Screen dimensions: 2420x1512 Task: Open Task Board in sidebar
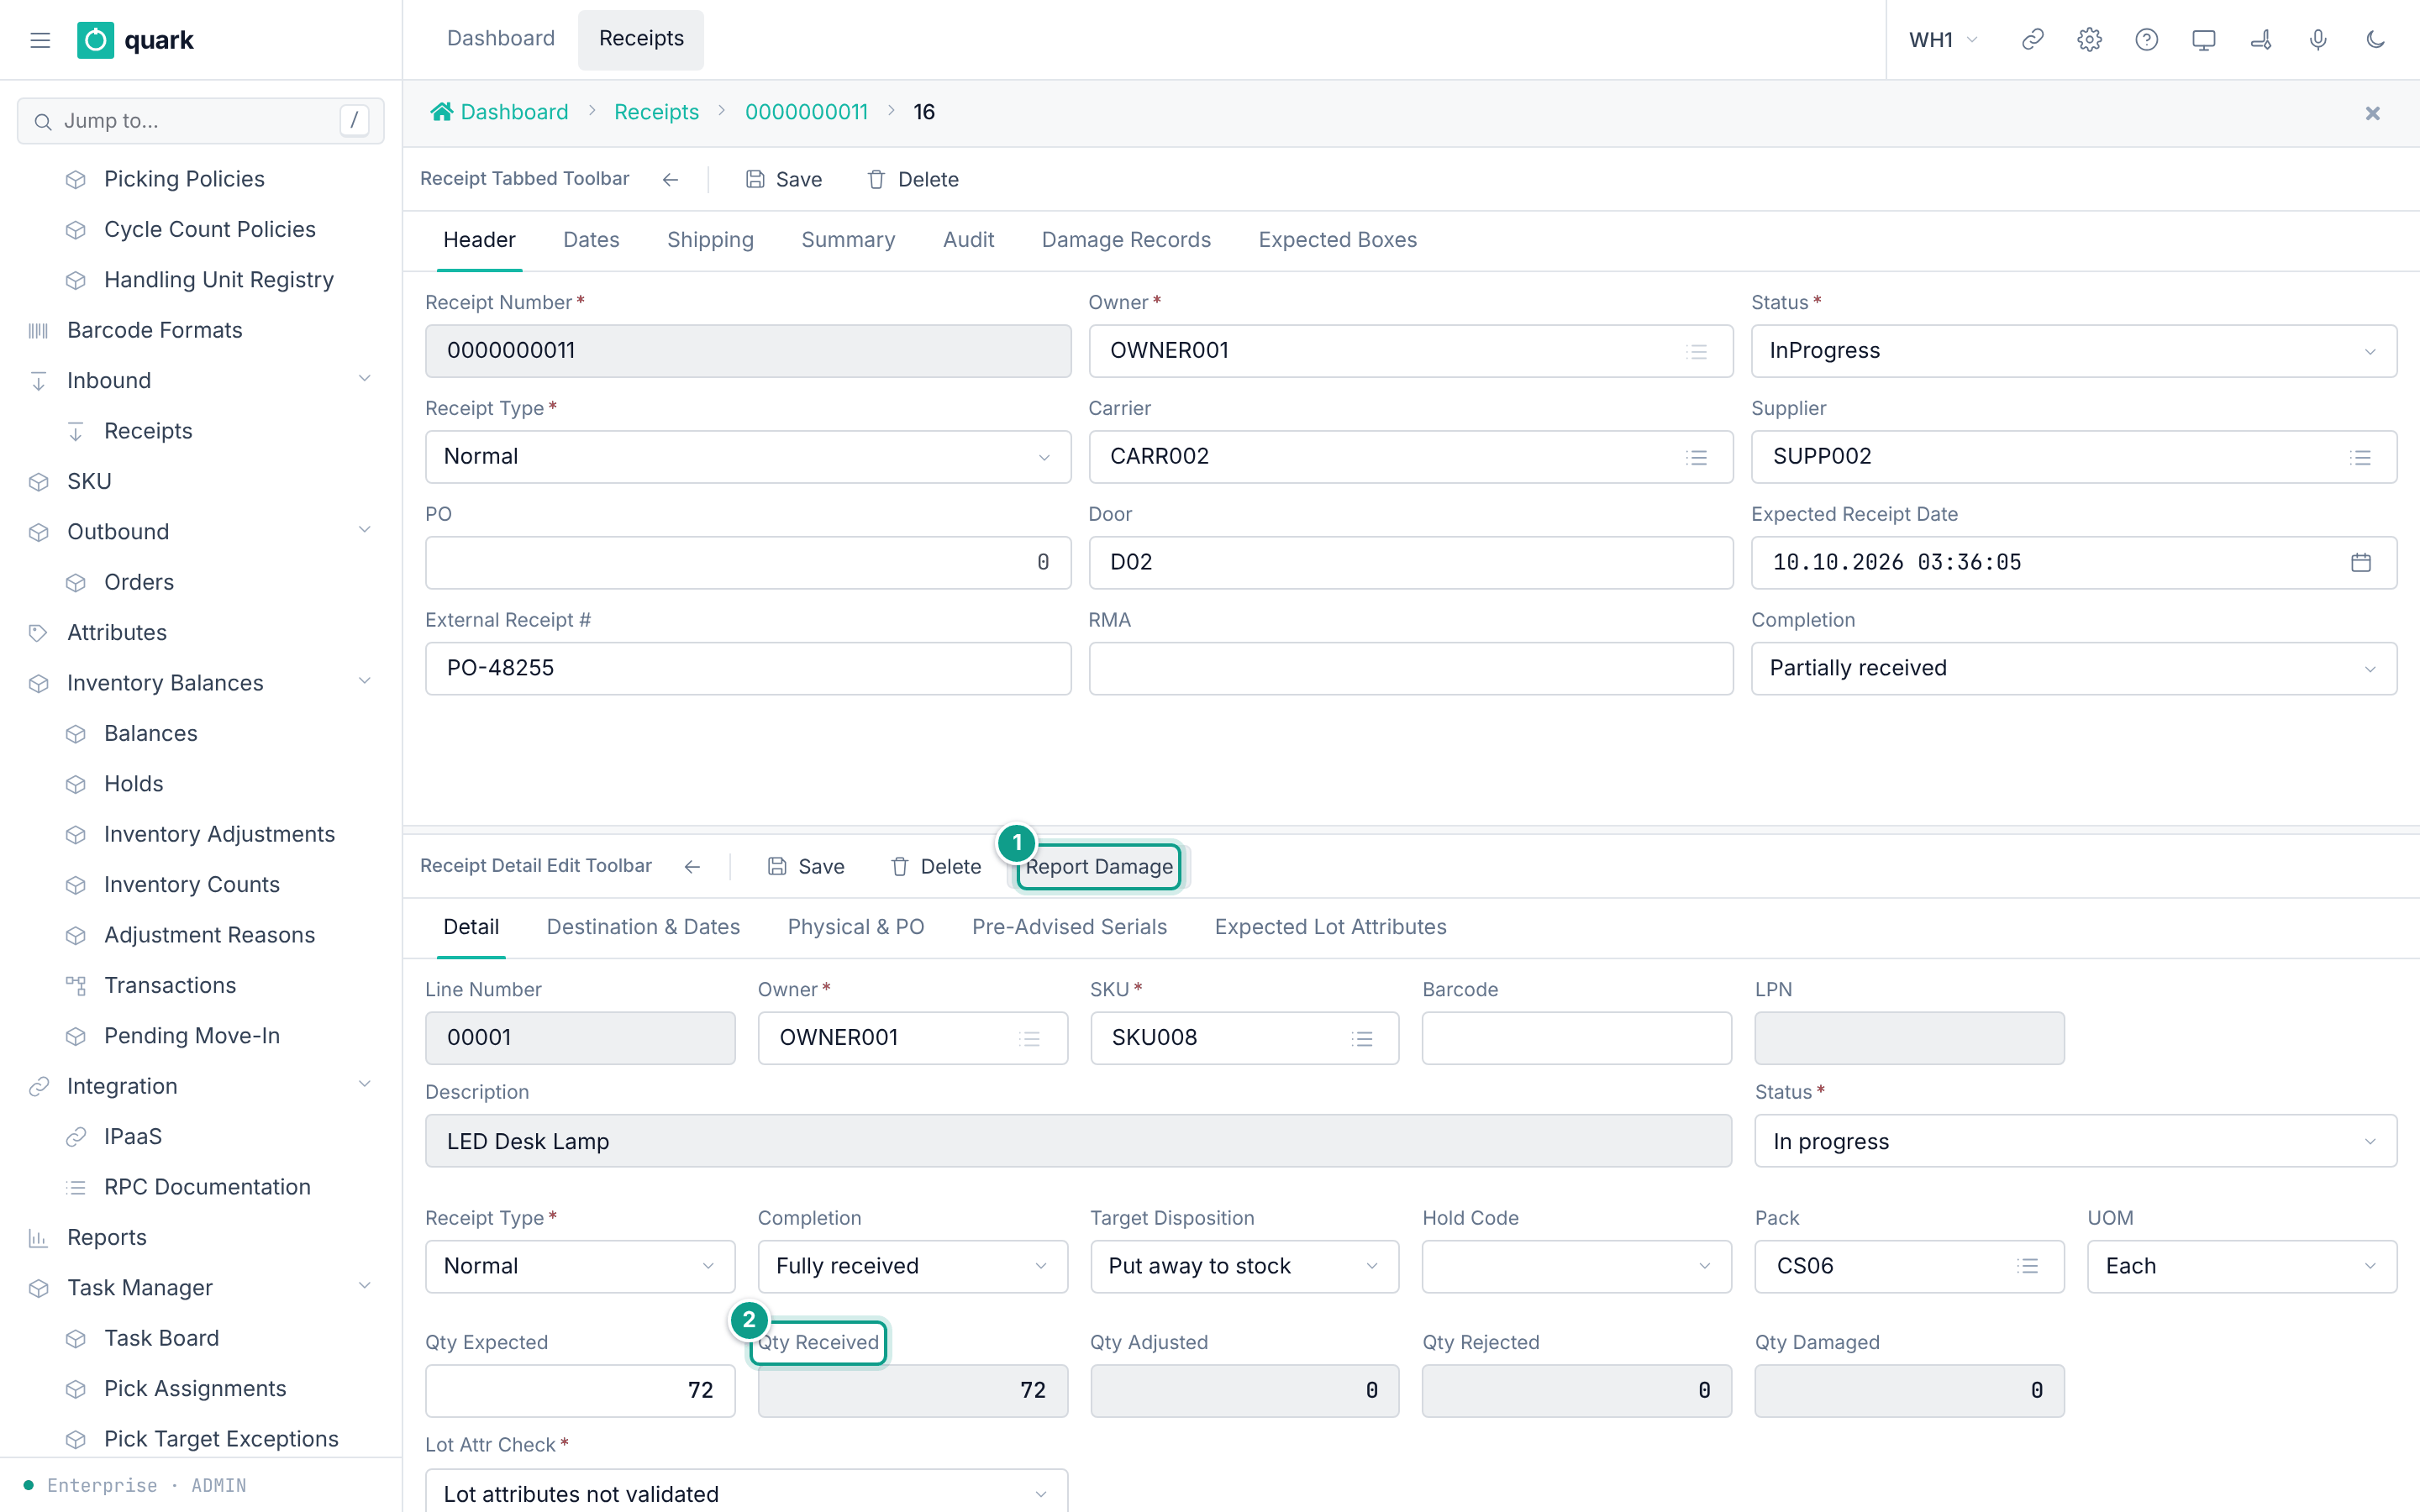(161, 1338)
